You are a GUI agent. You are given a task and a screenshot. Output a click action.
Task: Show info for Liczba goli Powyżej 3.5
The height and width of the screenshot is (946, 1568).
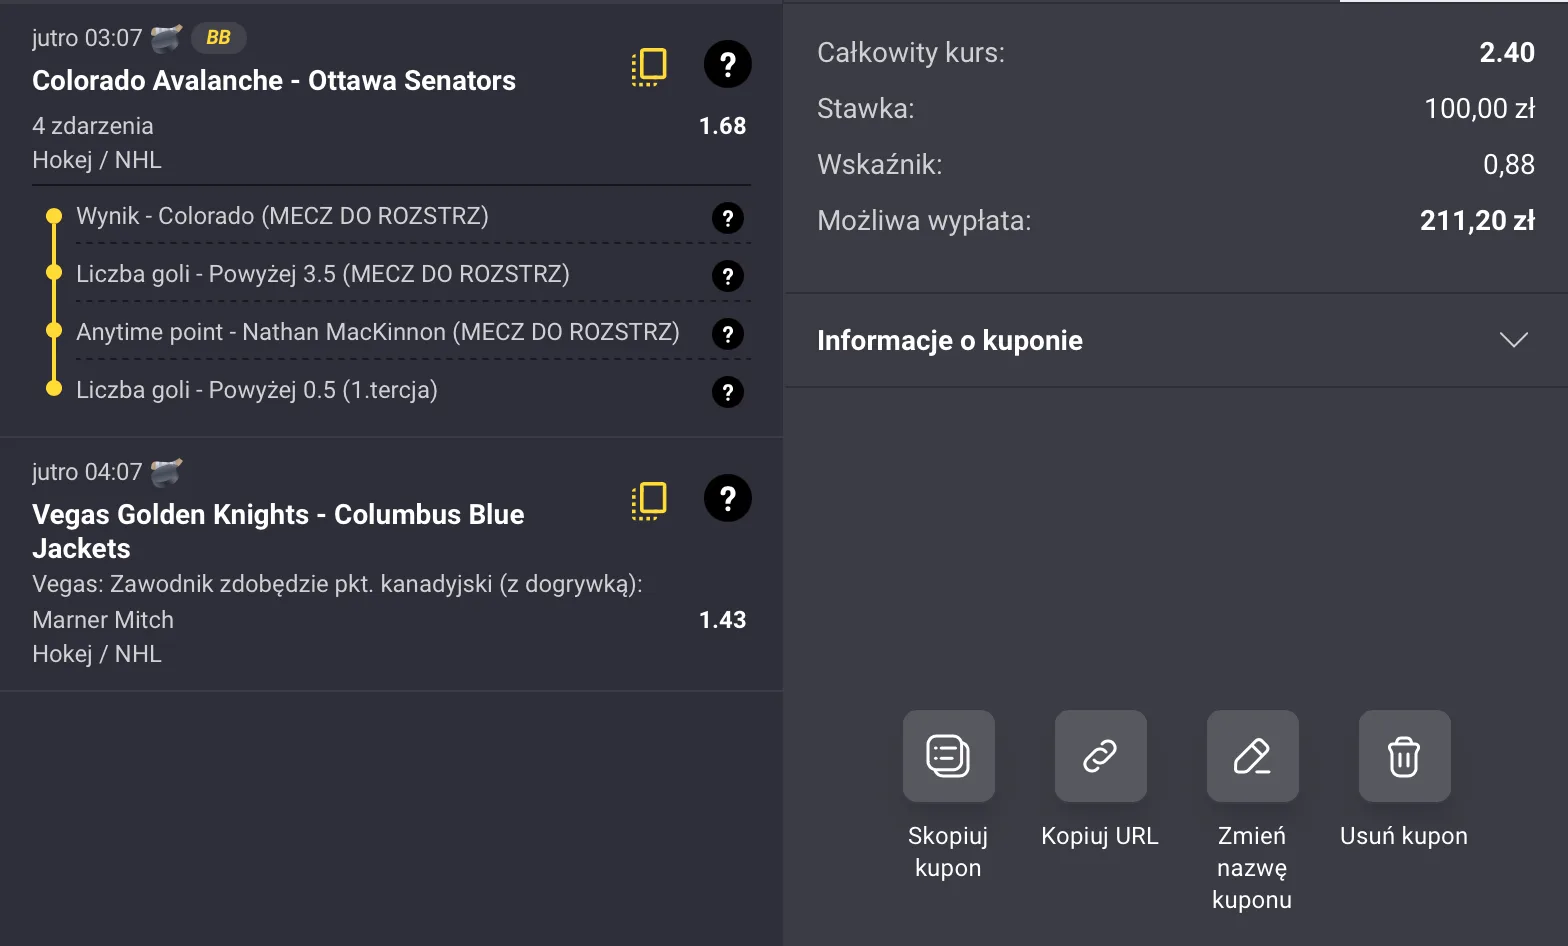tap(728, 276)
